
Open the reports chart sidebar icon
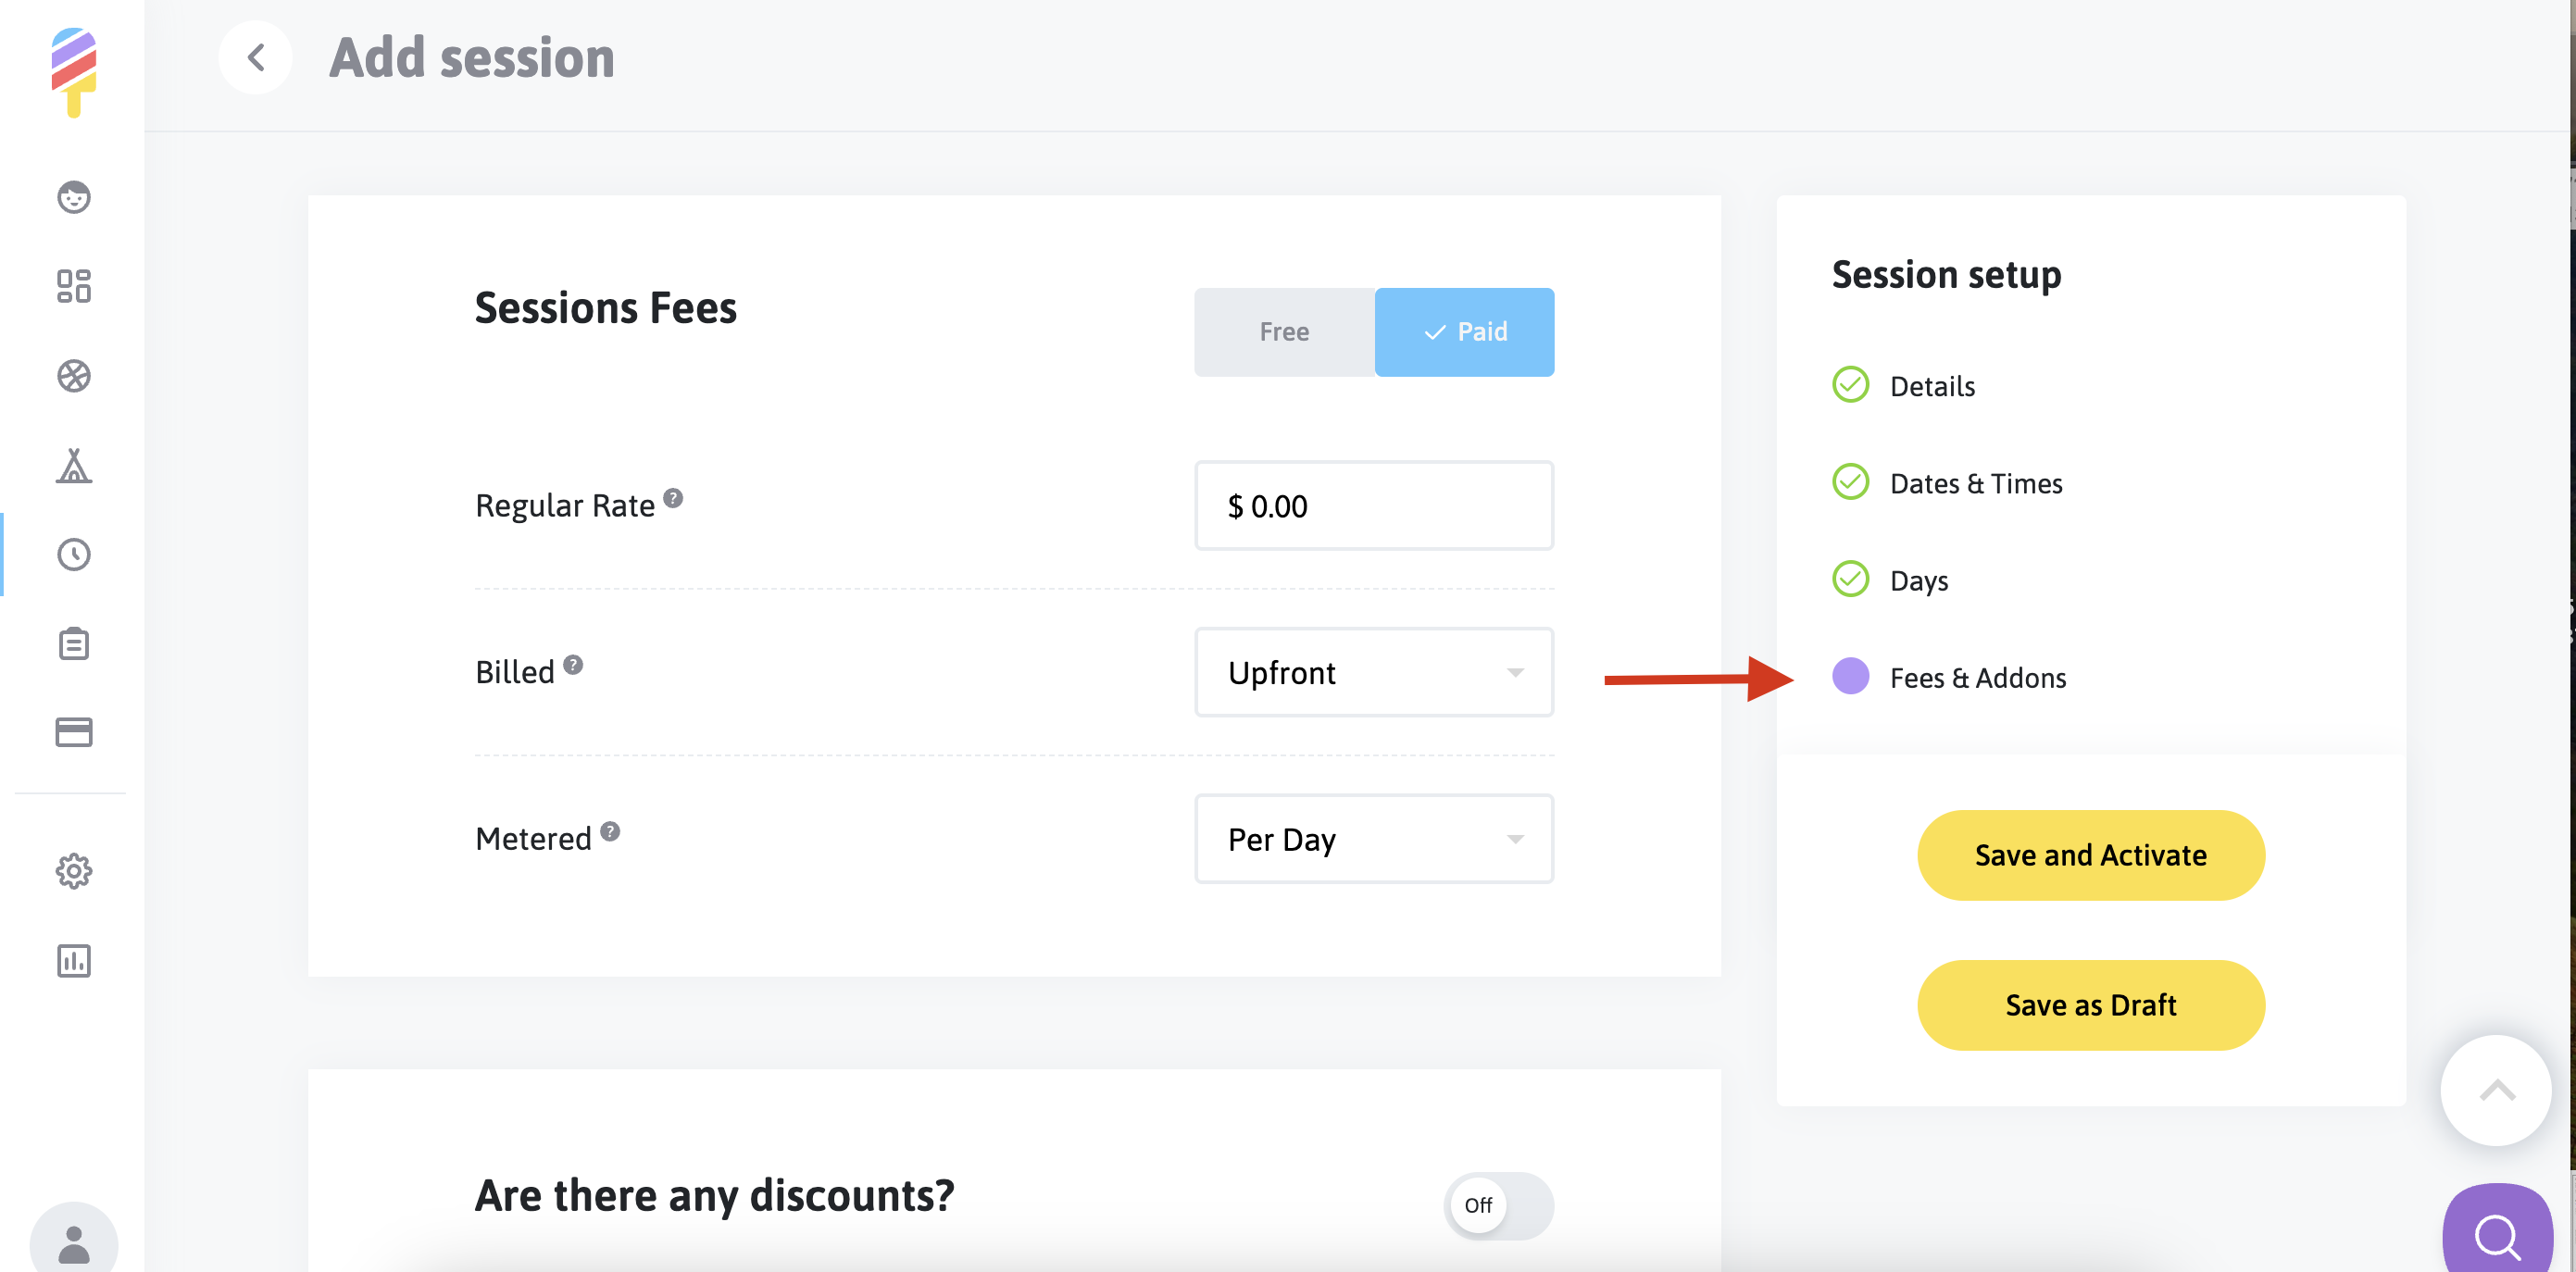point(74,961)
